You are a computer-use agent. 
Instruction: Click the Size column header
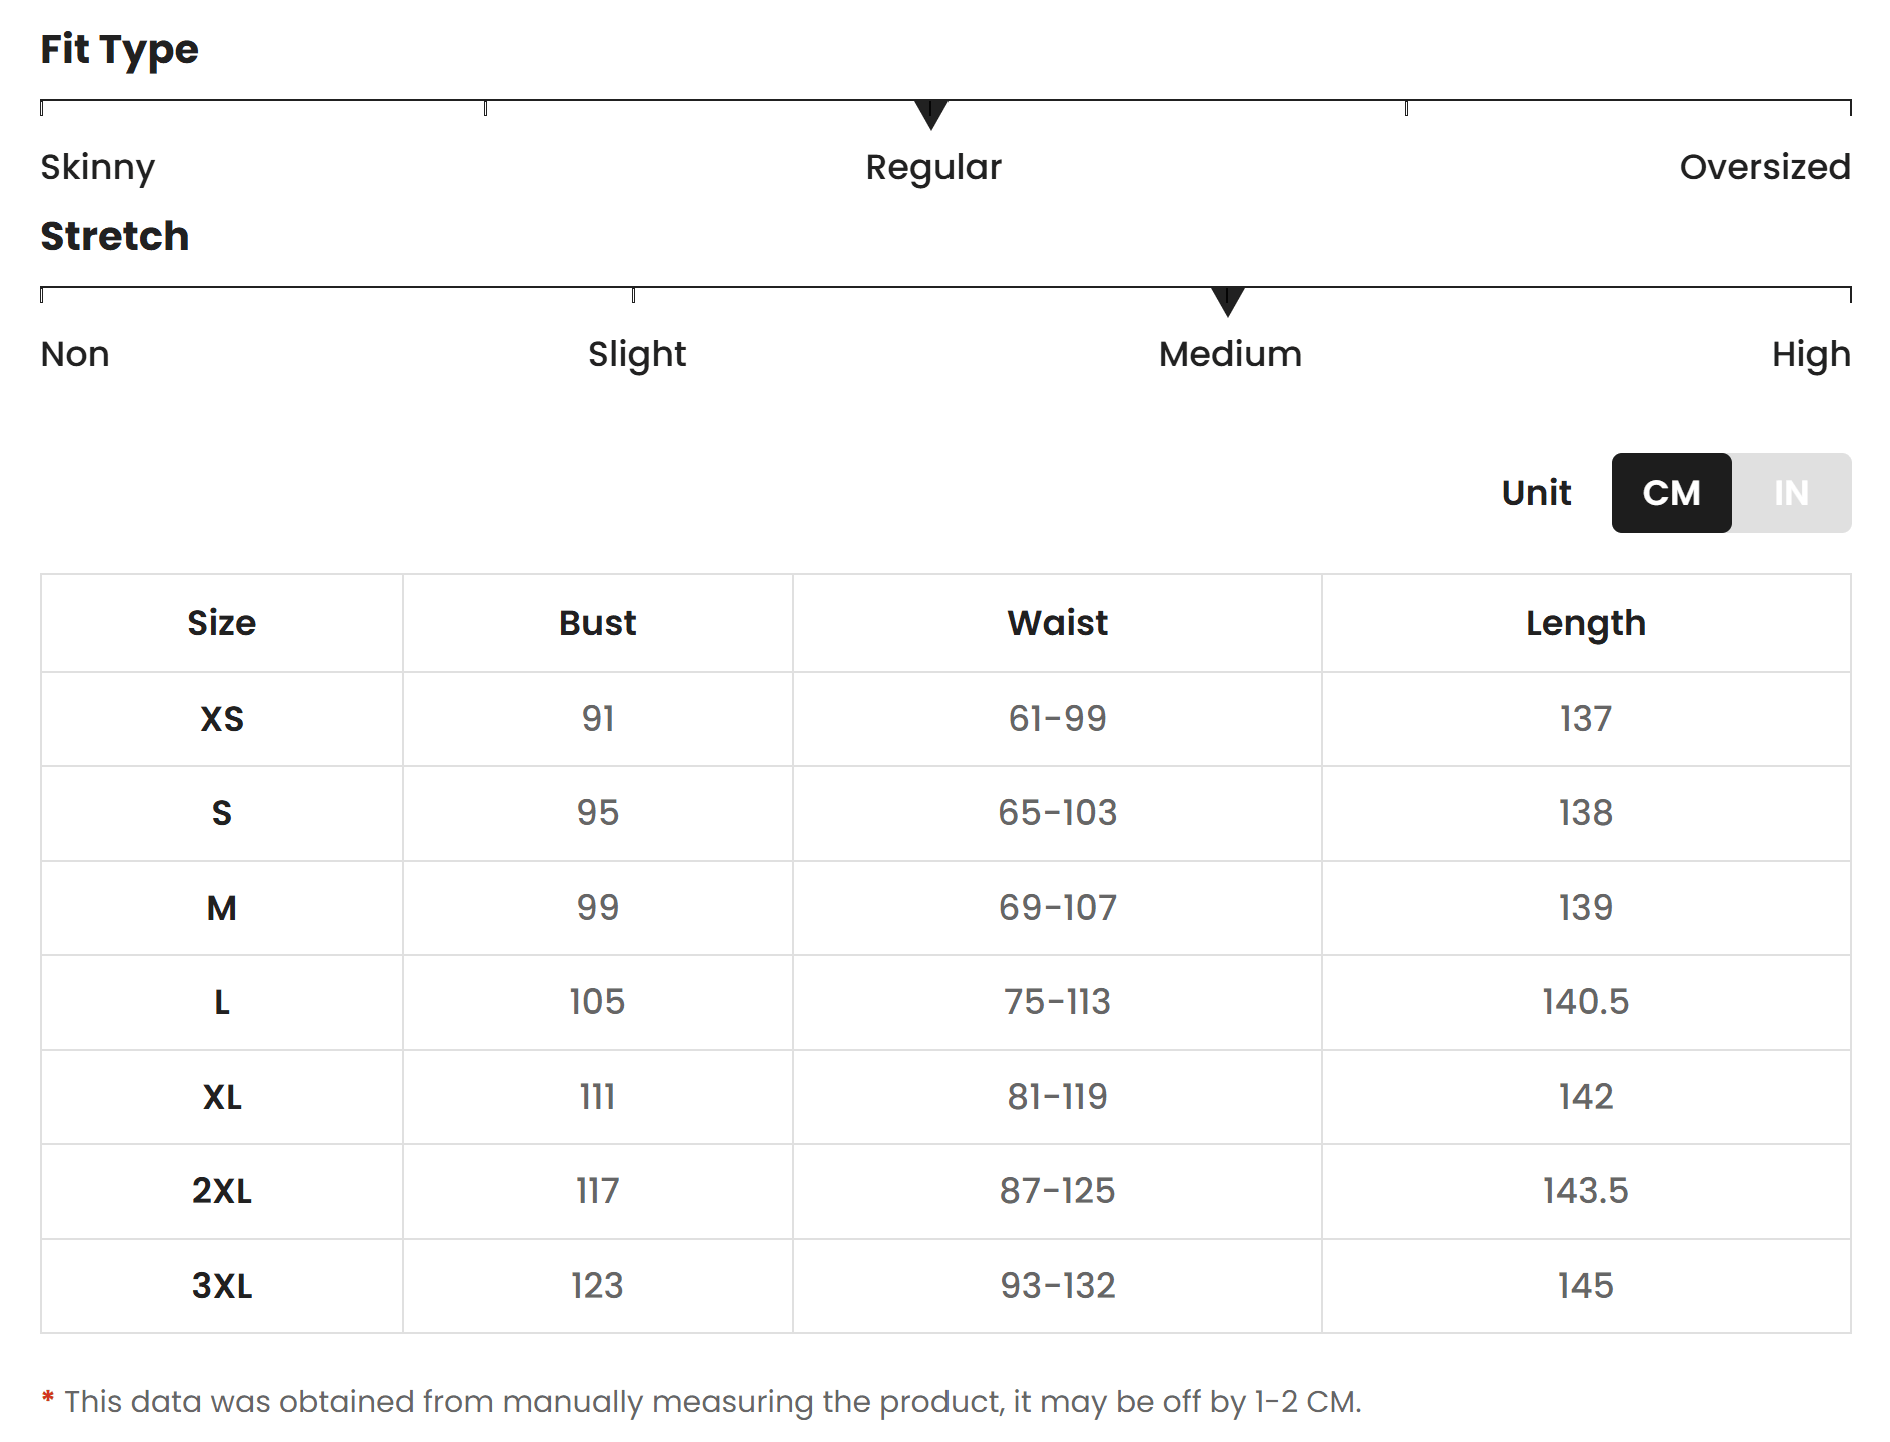coord(222,623)
